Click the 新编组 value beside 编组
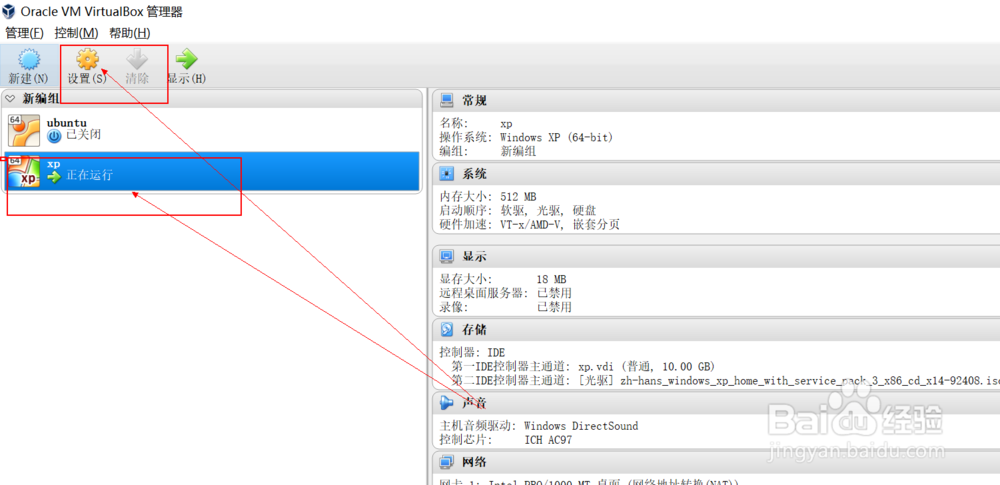 point(518,151)
